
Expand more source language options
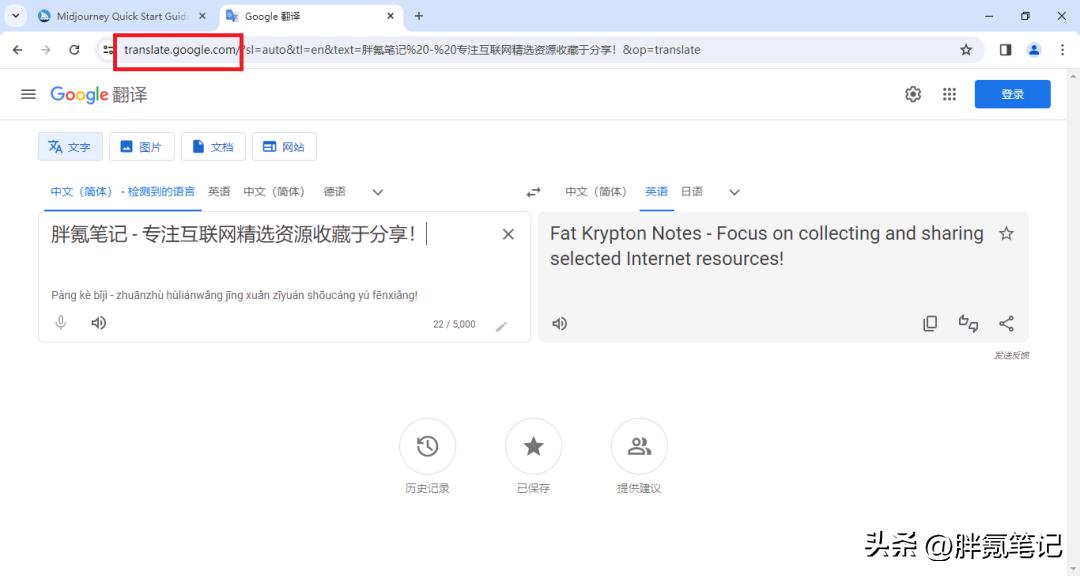(x=378, y=191)
